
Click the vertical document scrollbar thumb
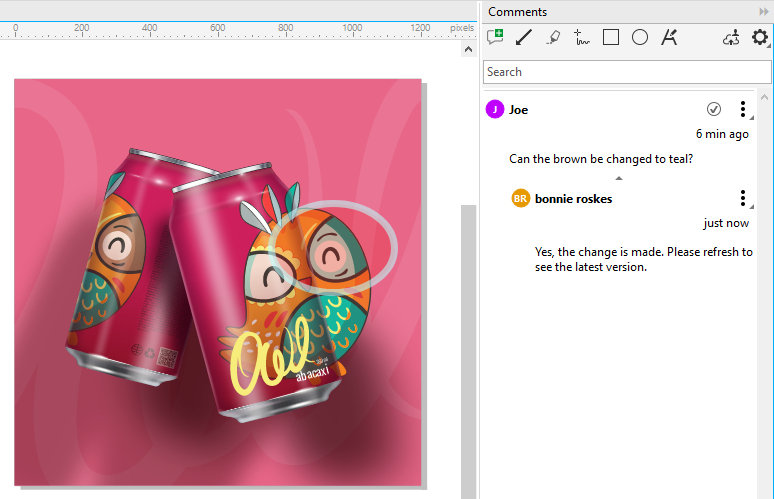pyautogui.click(x=468, y=351)
